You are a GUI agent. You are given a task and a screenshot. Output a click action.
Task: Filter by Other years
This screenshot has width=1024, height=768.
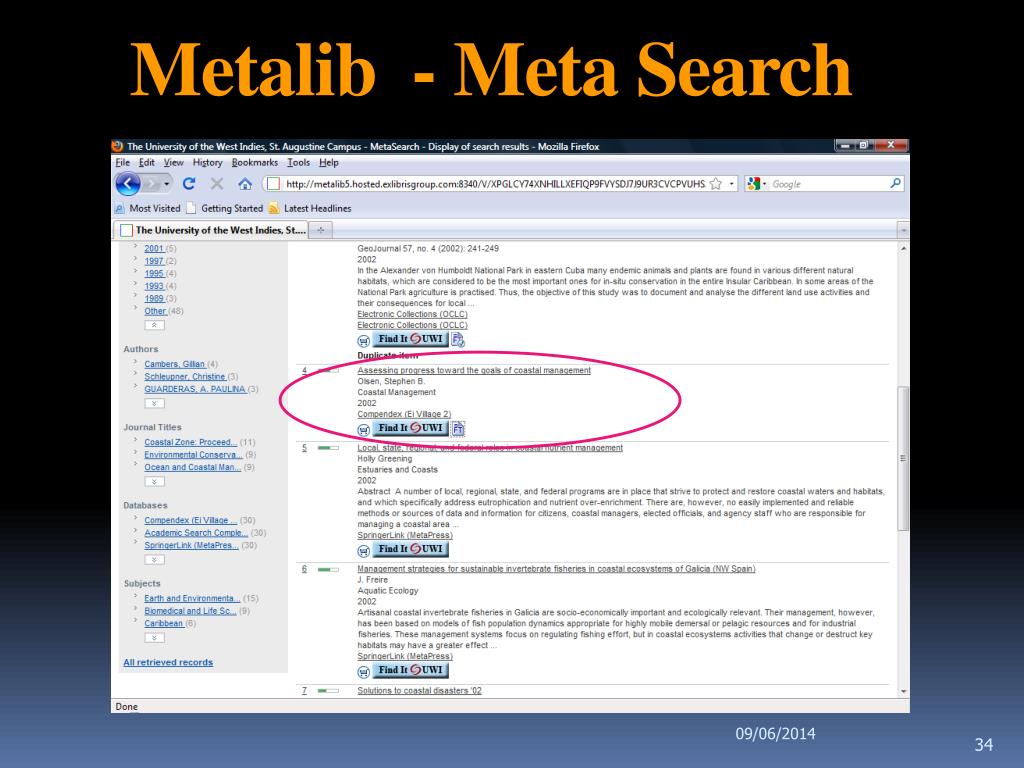(155, 312)
